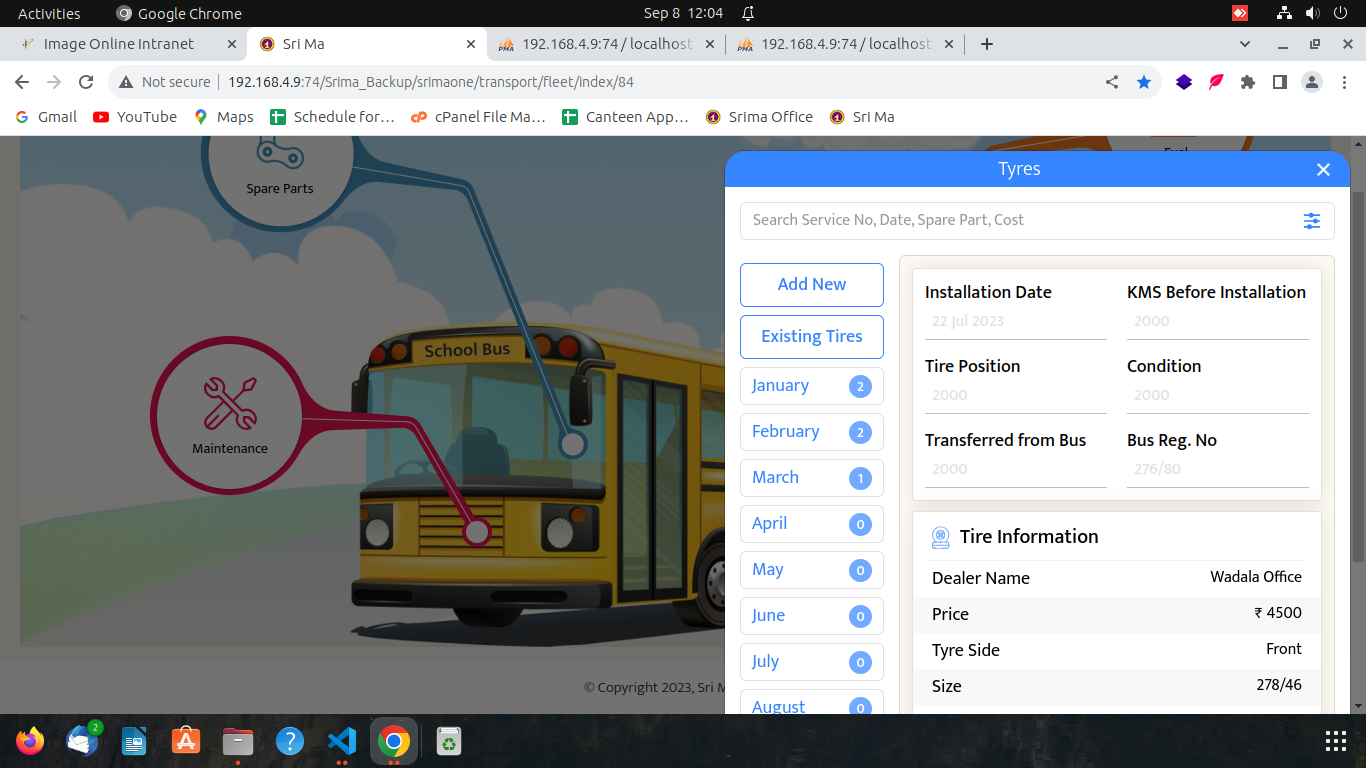This screenshot has height=768, width=1366.
Task: Open the tab search dropdown chevron
Action: 1245,44
